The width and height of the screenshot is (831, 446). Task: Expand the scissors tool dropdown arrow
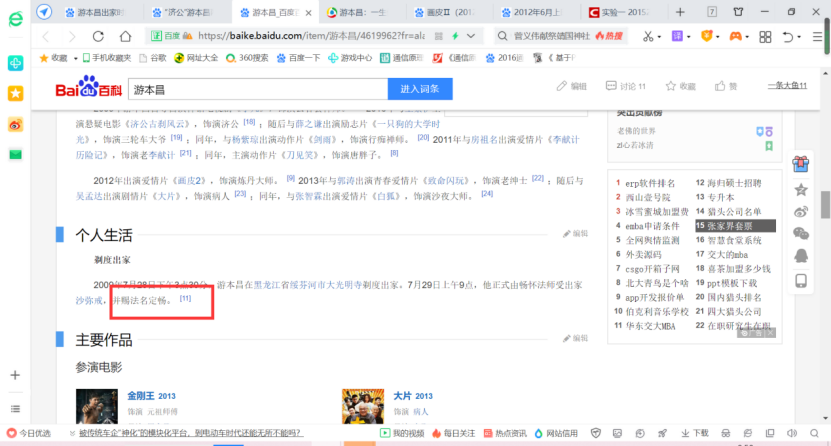coord(659,37)
